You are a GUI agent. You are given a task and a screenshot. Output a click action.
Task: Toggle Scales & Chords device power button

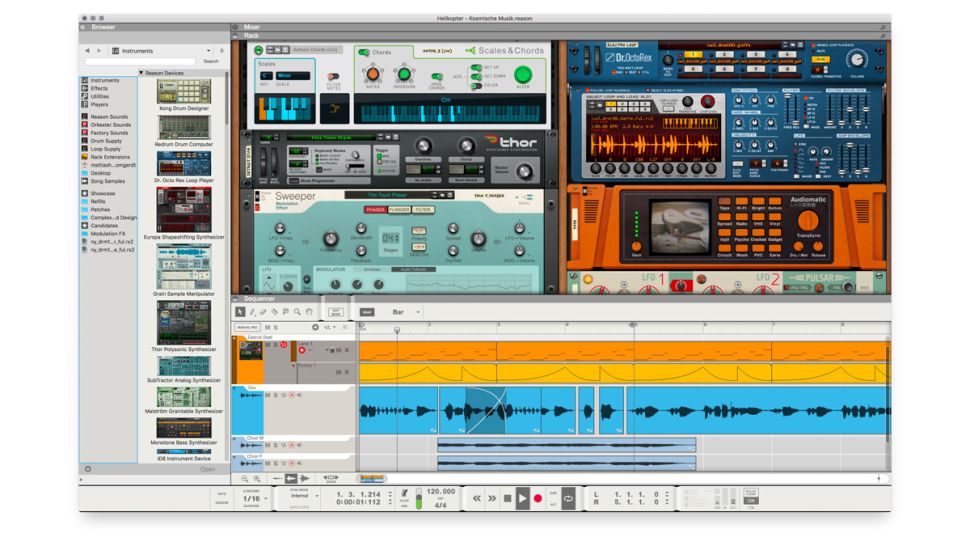point(259,50)
